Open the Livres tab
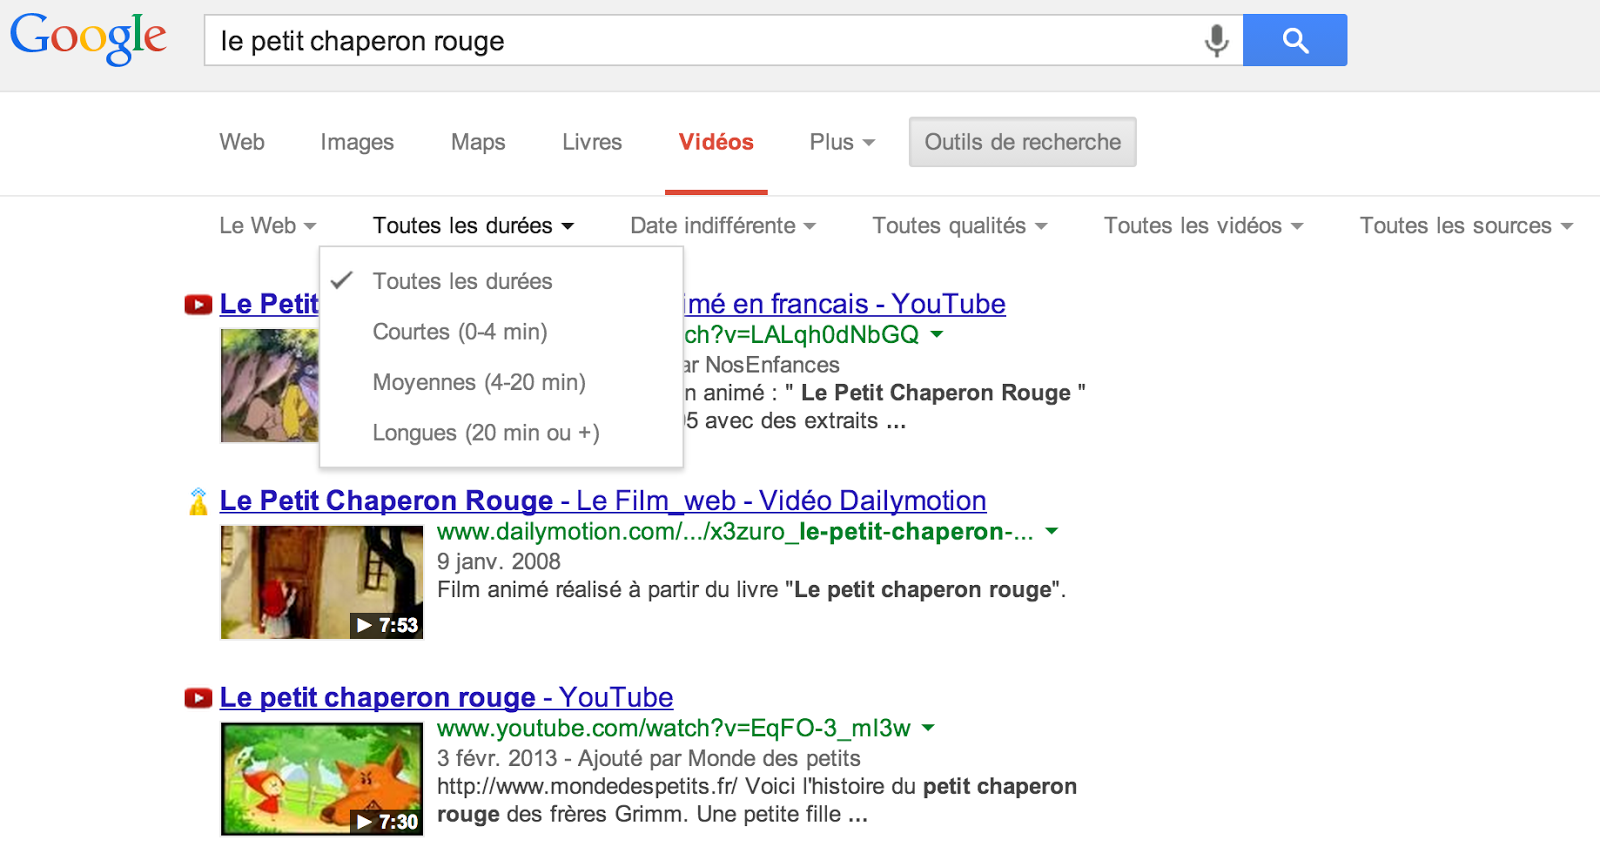 click(x=592, y=142)
